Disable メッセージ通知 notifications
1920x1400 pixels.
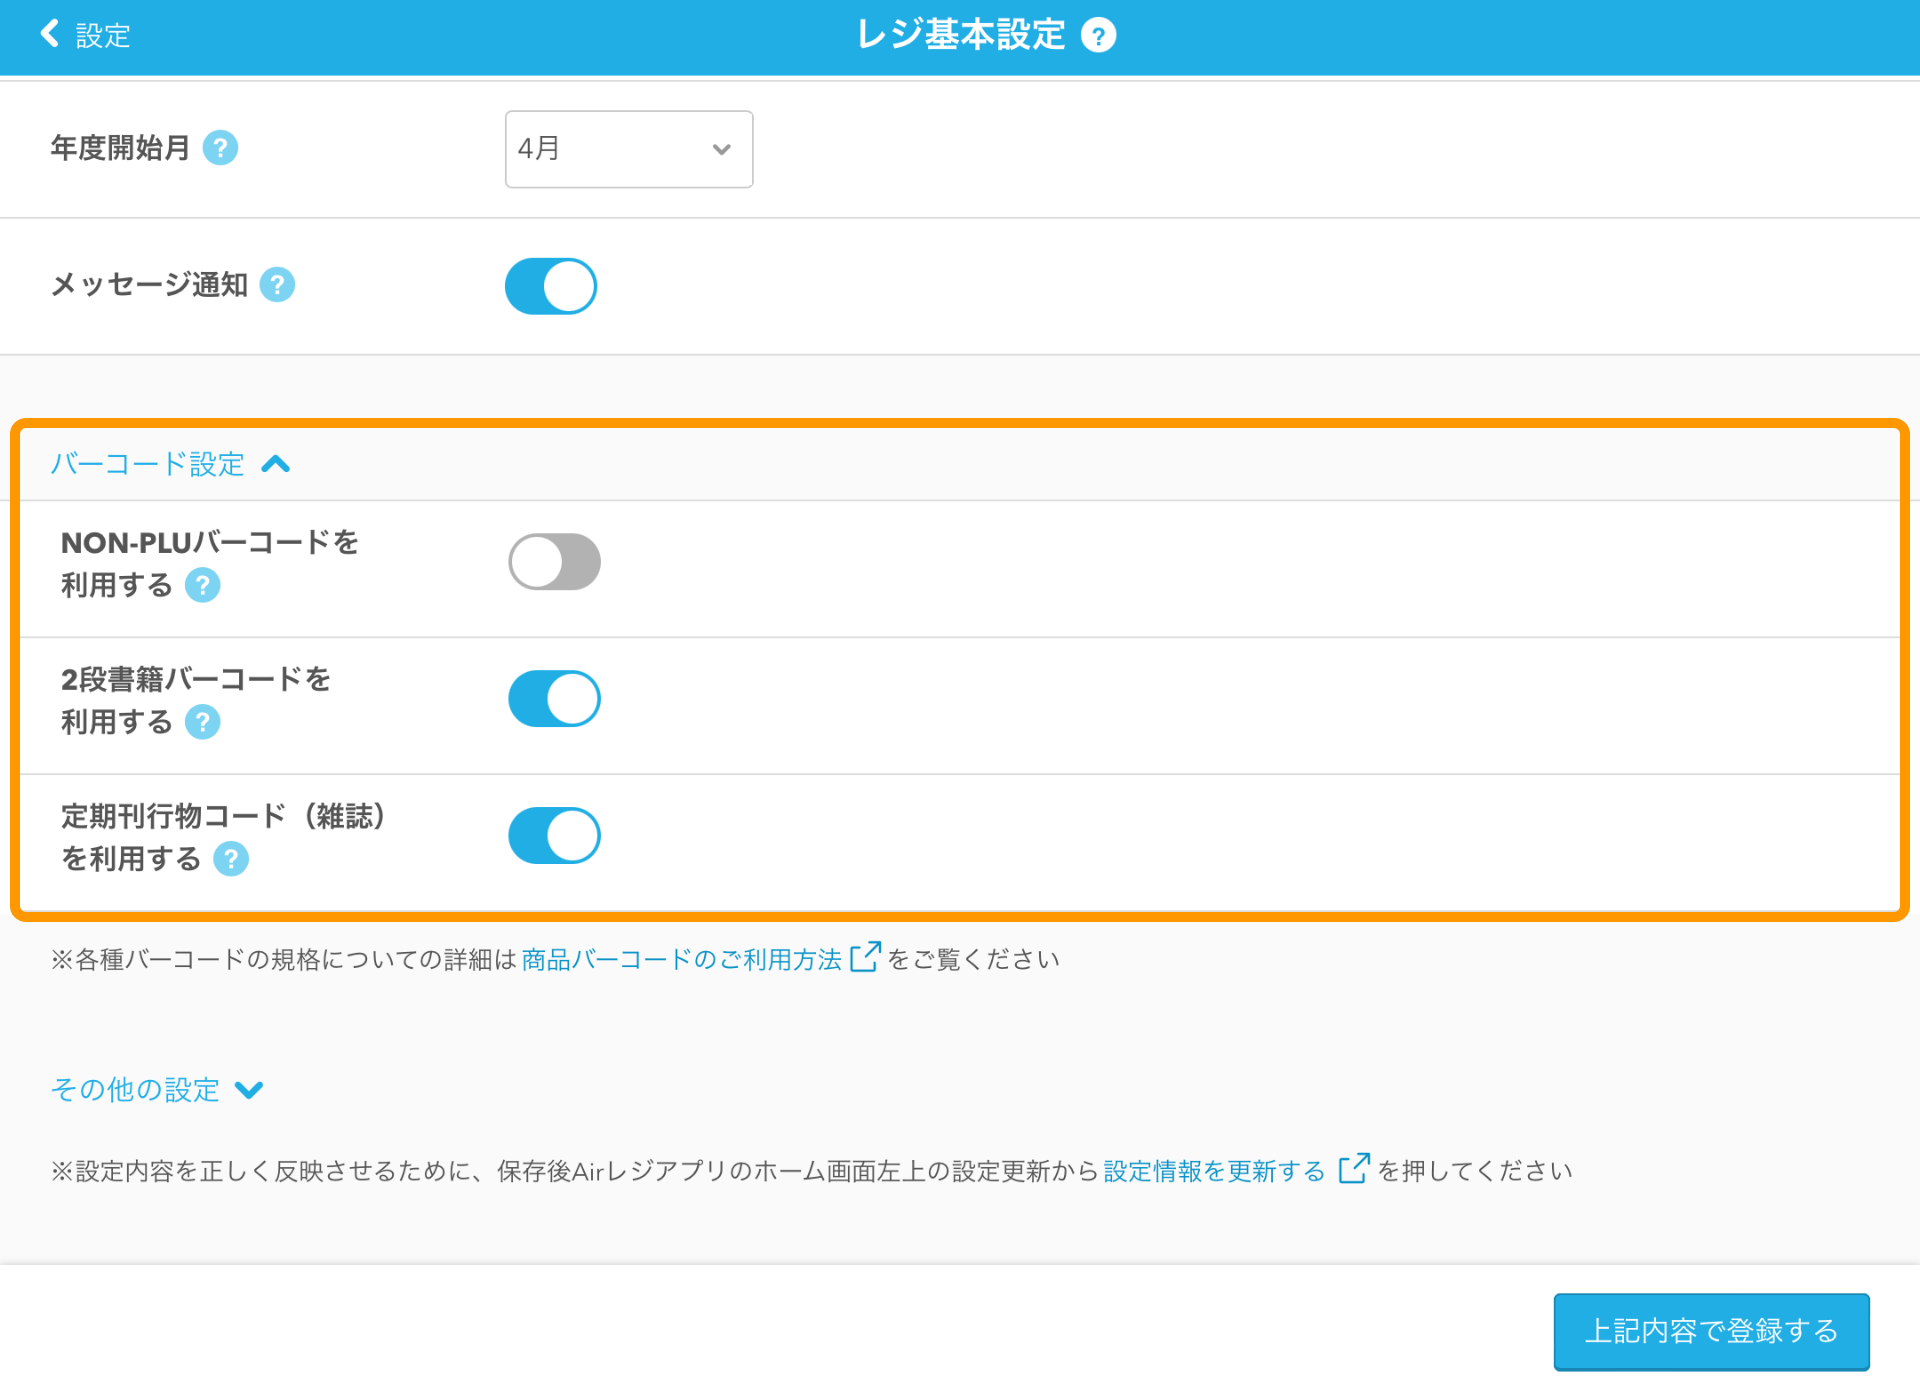point(551,285)
